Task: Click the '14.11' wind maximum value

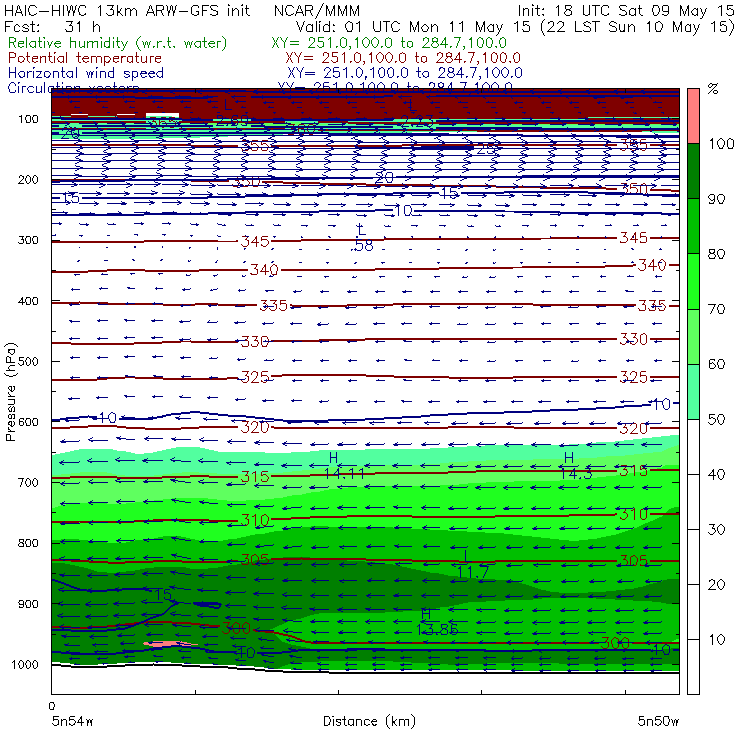Action: 344,473
